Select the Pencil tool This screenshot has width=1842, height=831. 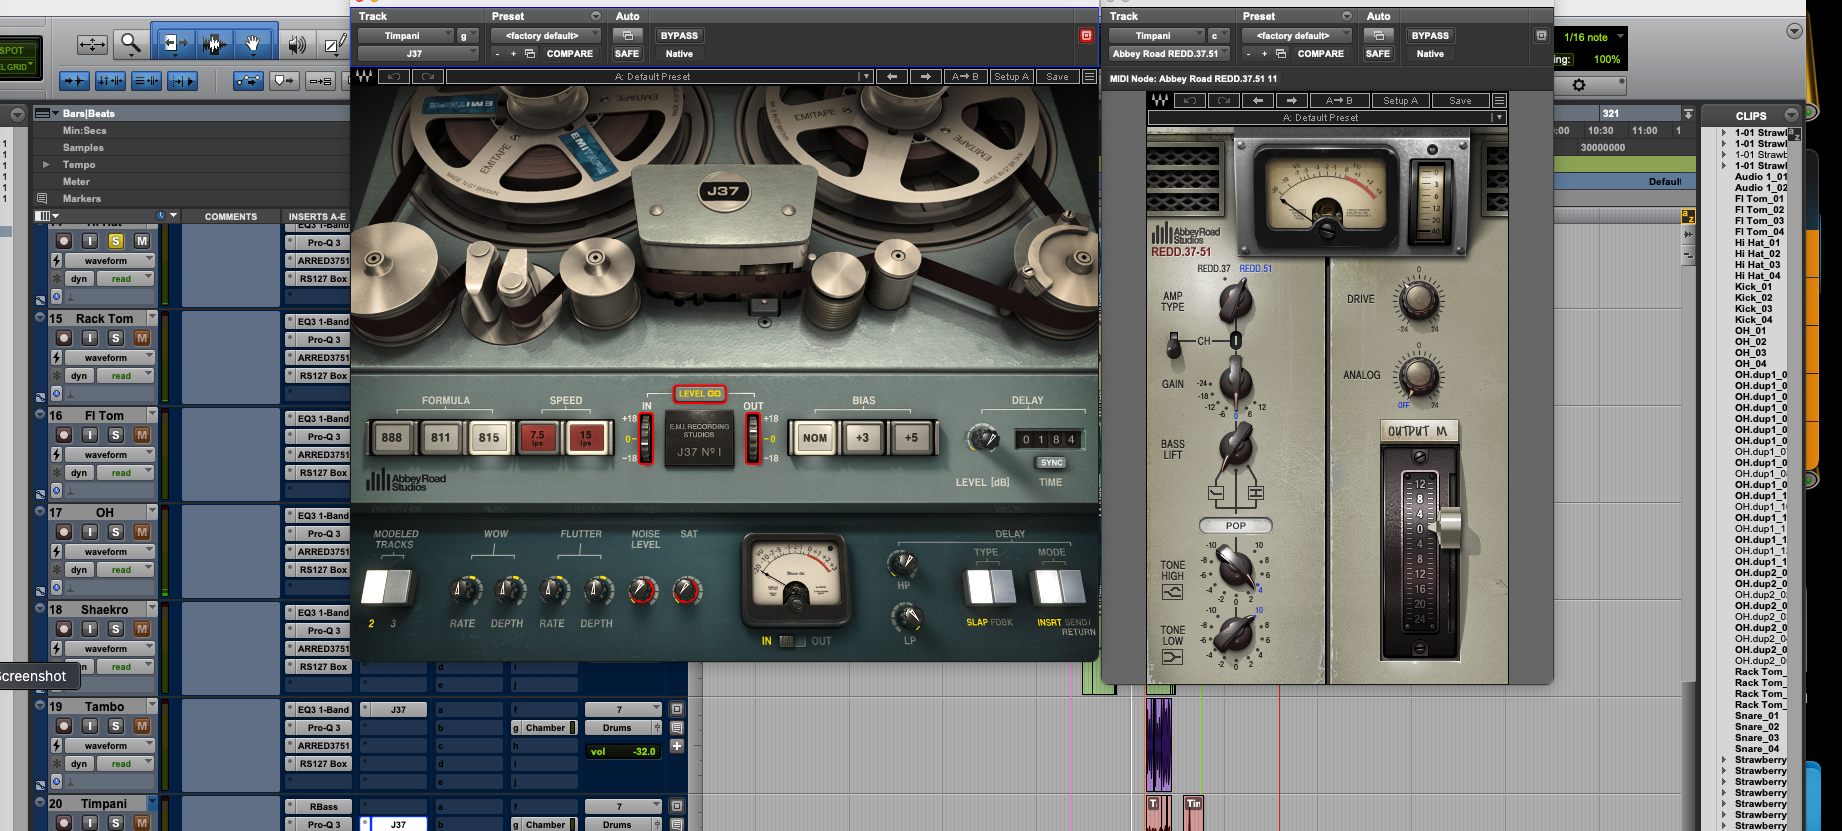(334, 44)
